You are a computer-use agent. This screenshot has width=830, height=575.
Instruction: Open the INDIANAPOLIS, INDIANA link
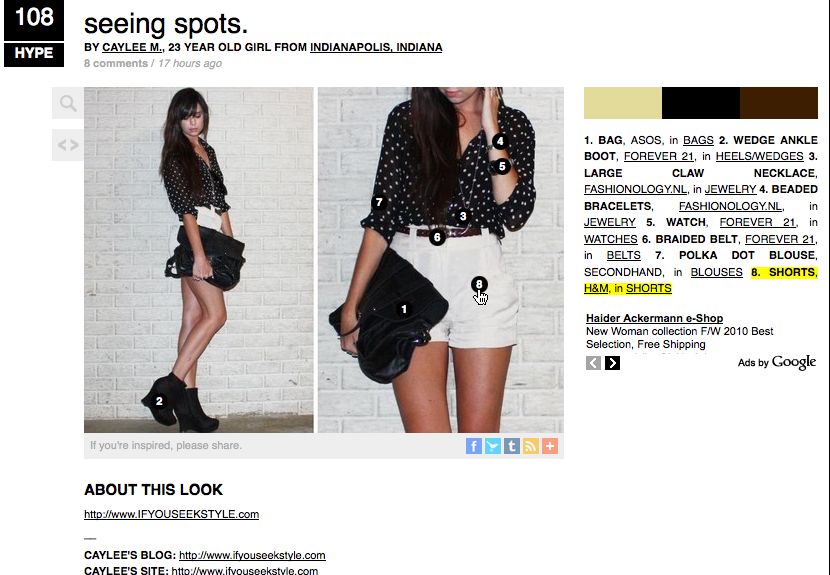pos(376,47)
